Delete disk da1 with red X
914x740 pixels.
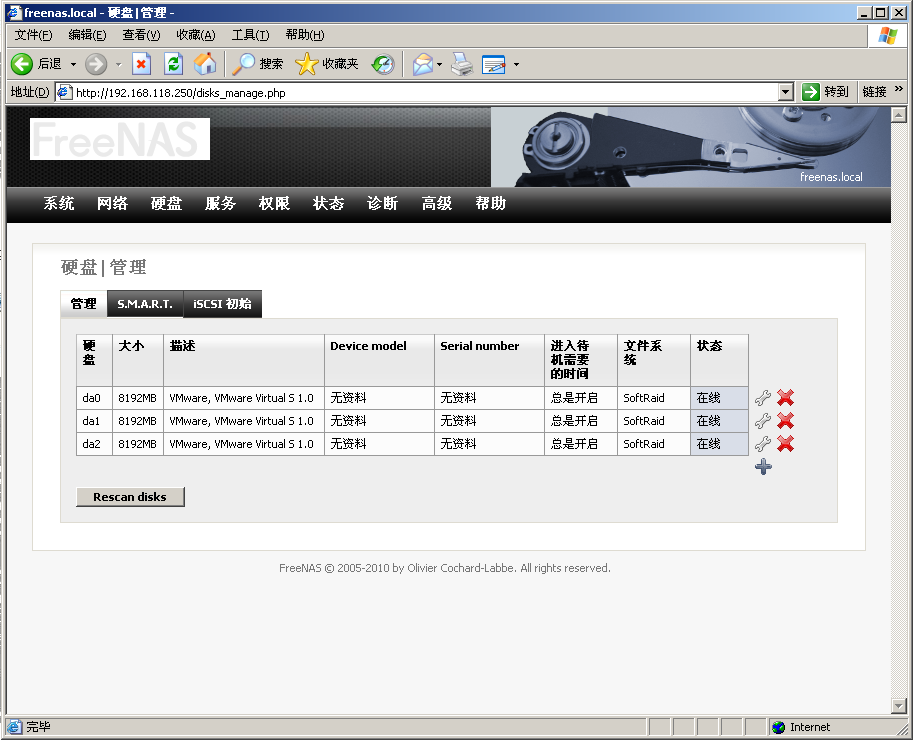(786, 420)
